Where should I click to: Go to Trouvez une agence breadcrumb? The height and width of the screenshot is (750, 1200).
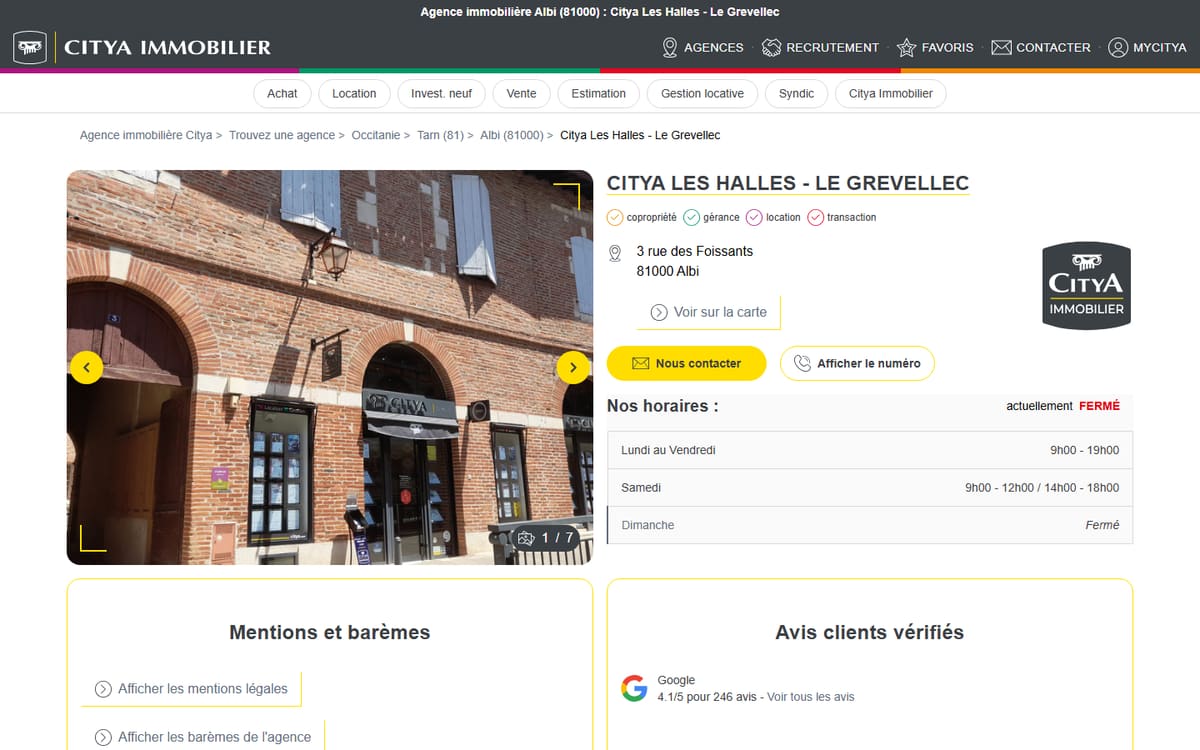[282, 135]
